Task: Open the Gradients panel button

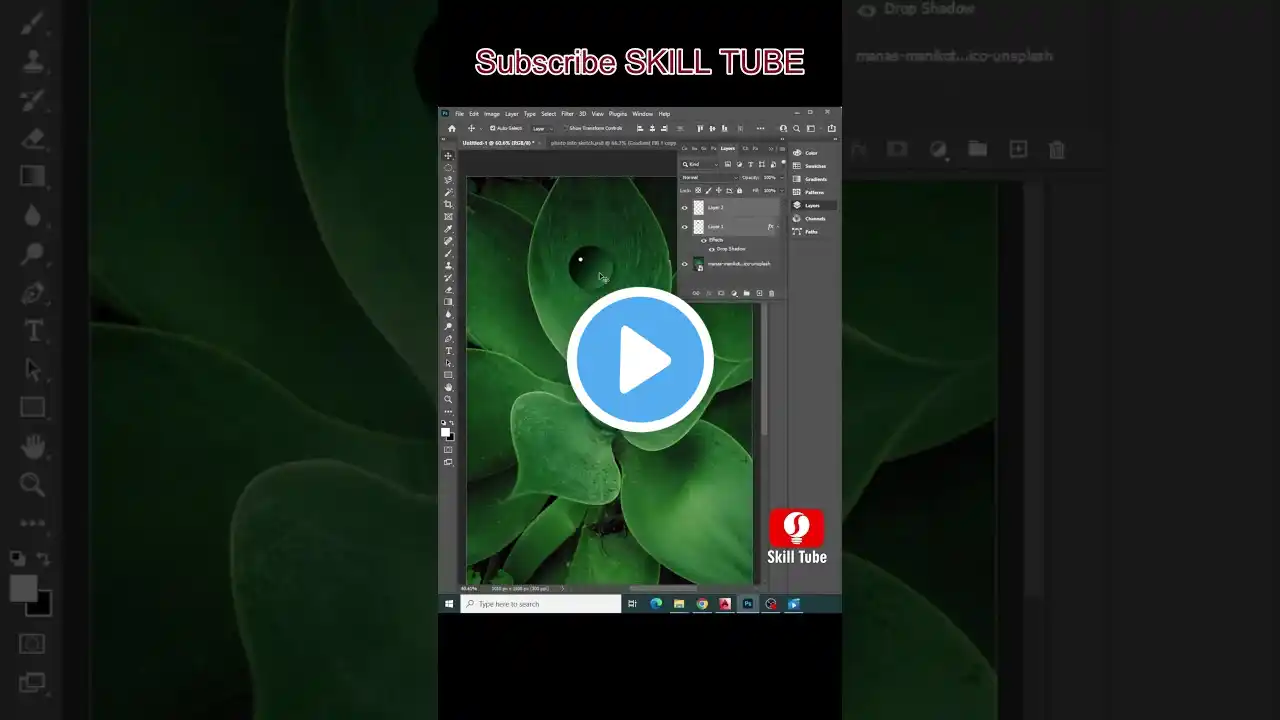Action: [813, 179]
